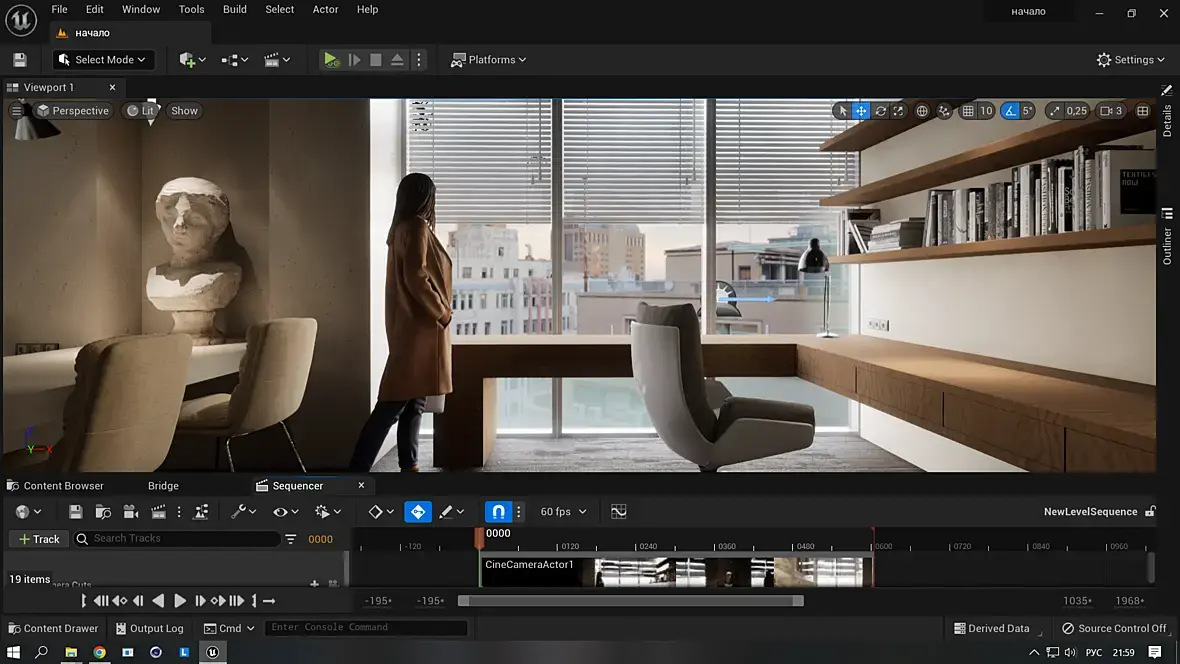Select the translate (move) gizmo tool
This screenshot has width=1180, height=664.
[861, 111]
